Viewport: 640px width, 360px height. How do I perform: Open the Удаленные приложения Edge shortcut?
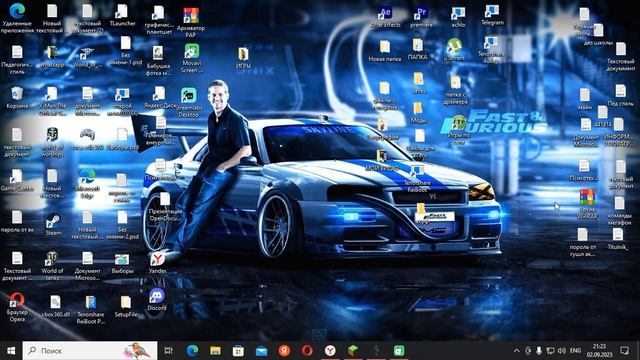point(17,18)
